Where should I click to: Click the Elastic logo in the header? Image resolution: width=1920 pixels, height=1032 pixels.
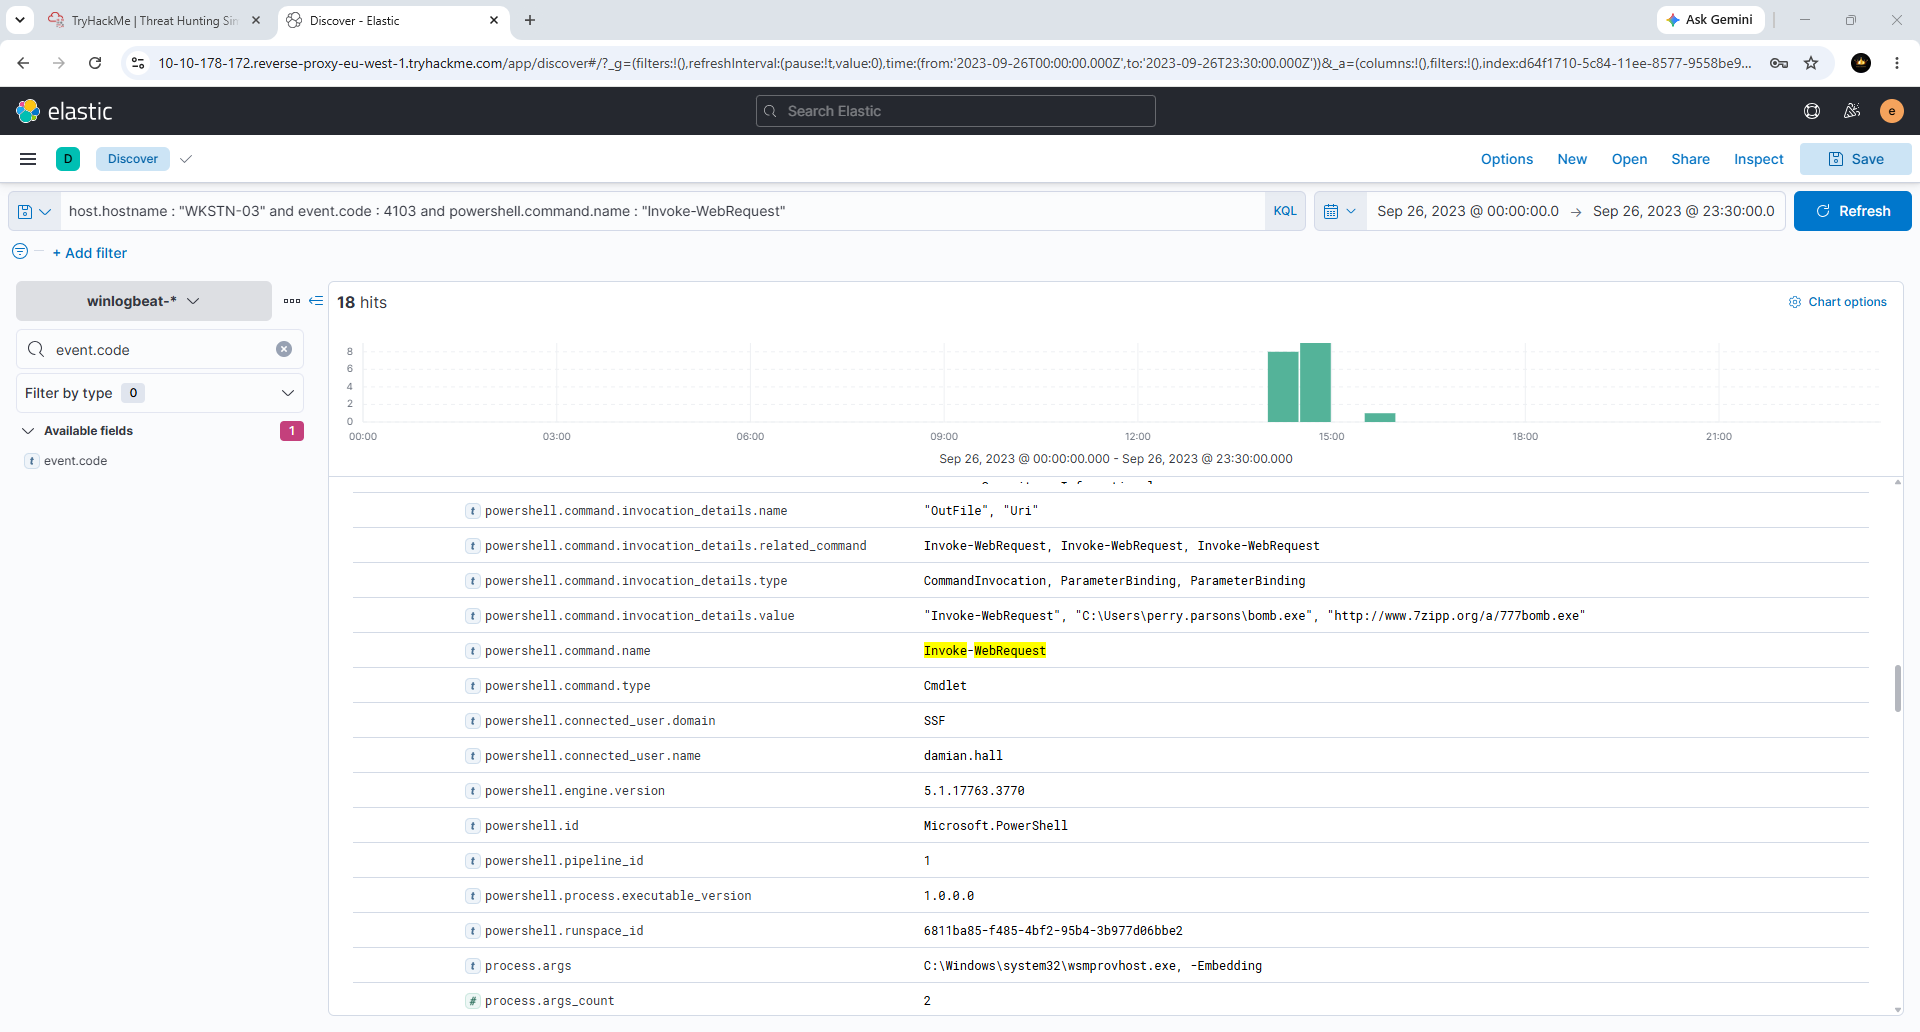(65, 111)
